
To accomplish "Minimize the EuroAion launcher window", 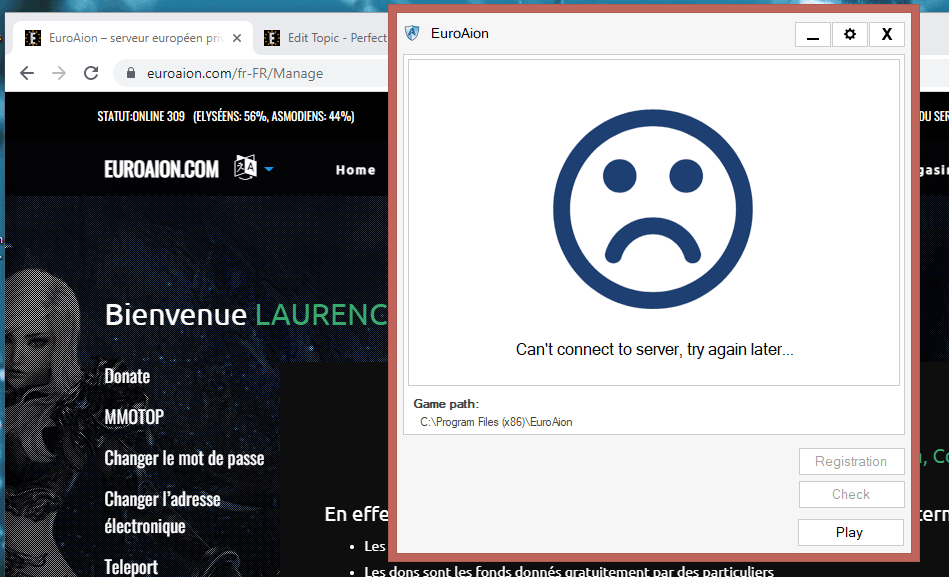I will 812,34.
